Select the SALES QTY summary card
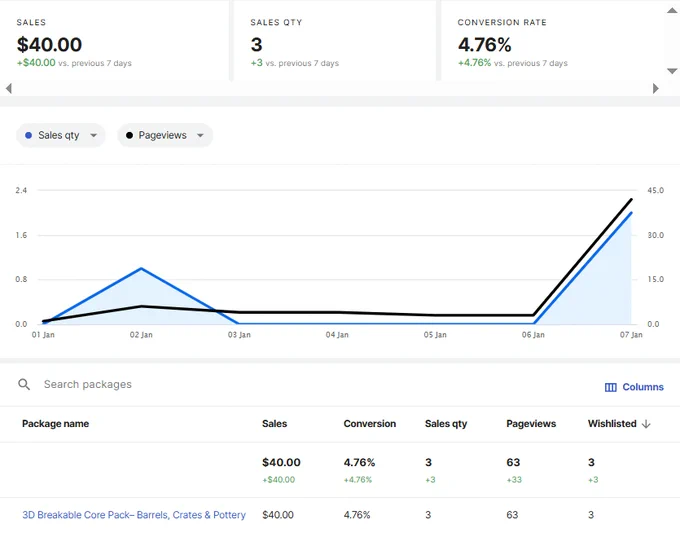The width and height of the screenshot is (680, 533). click(334, 41)
